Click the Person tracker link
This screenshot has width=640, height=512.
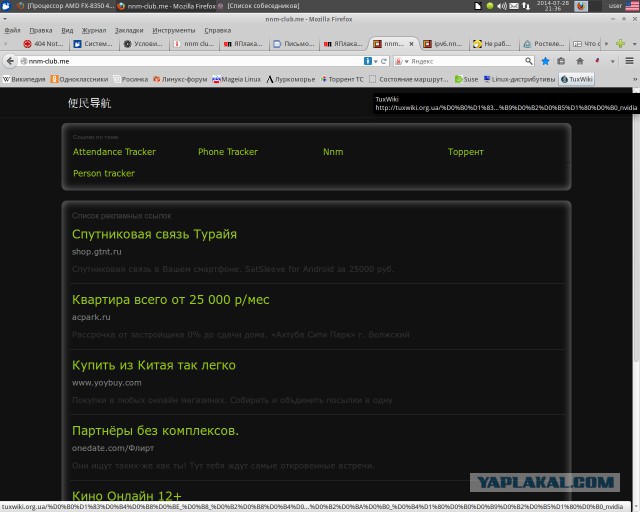[104, 174]
